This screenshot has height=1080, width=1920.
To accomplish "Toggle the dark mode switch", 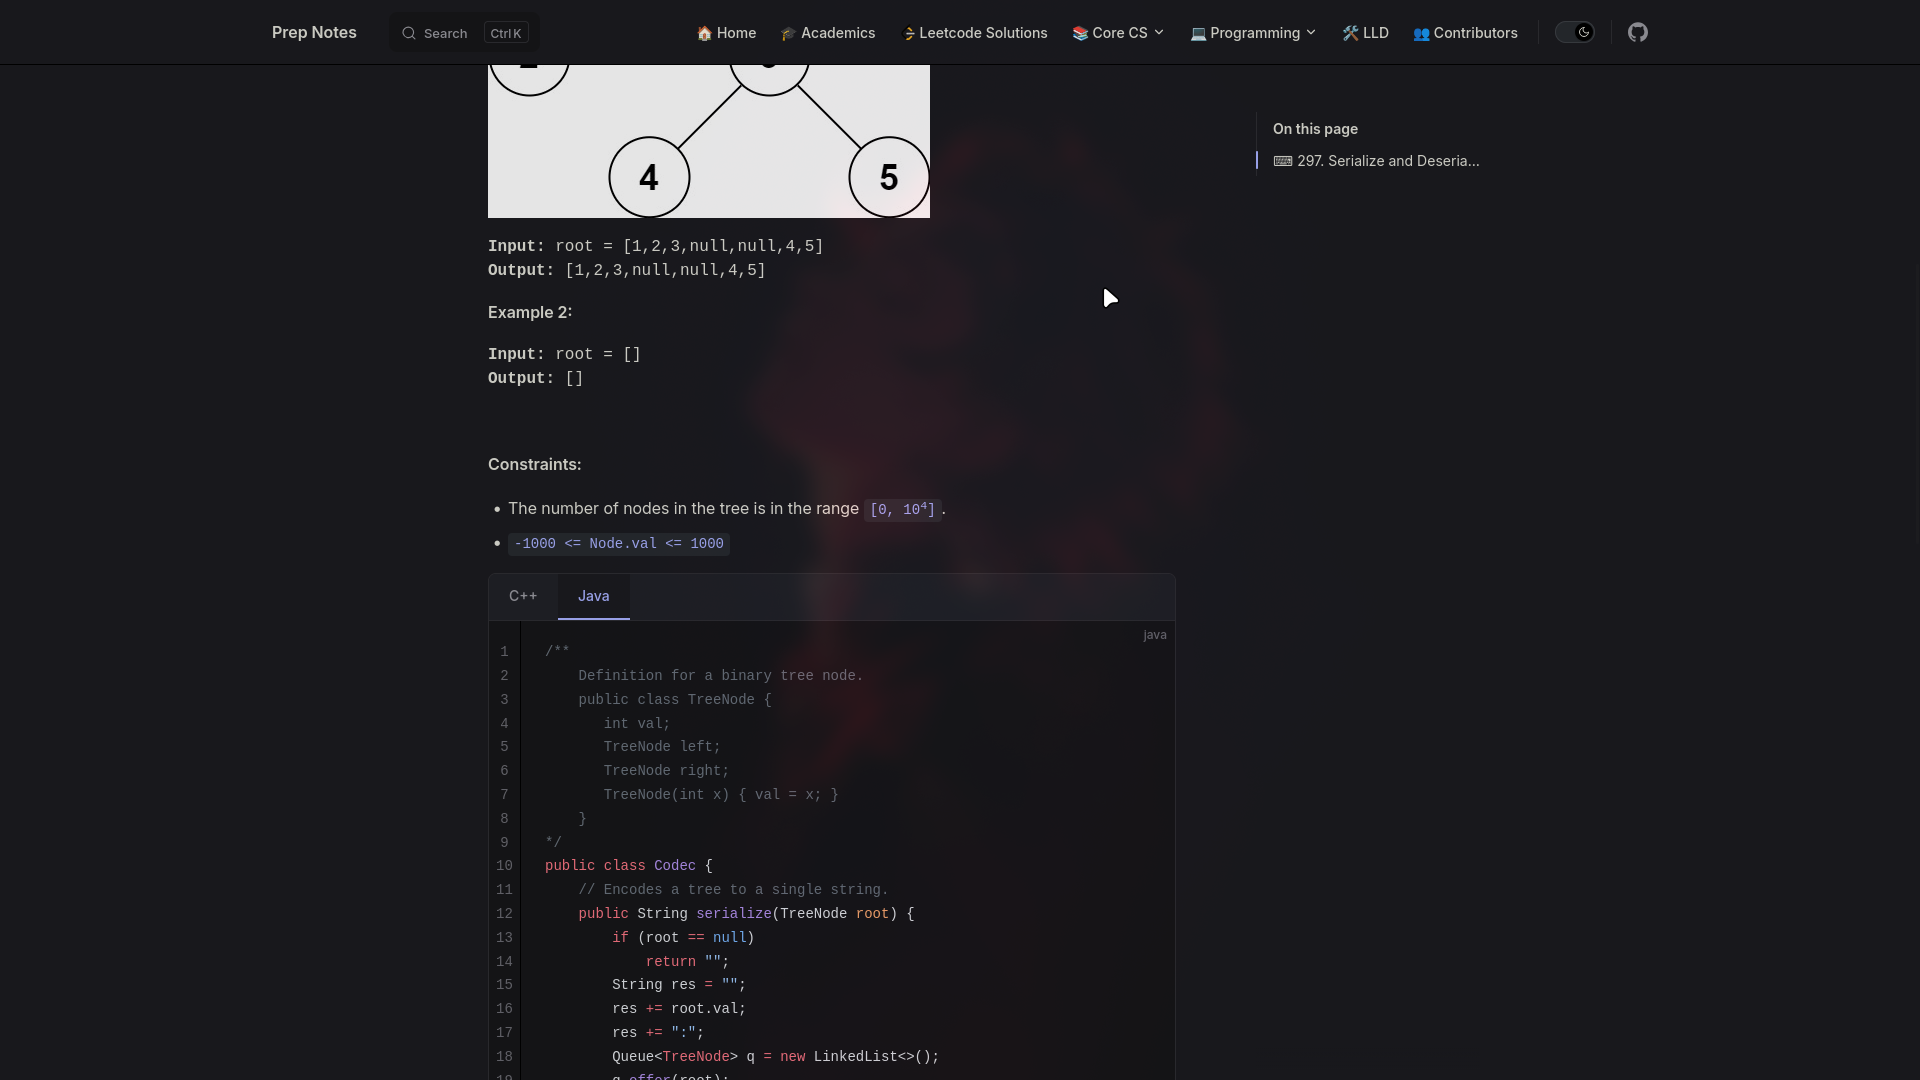I will [x=1573, y=32].
